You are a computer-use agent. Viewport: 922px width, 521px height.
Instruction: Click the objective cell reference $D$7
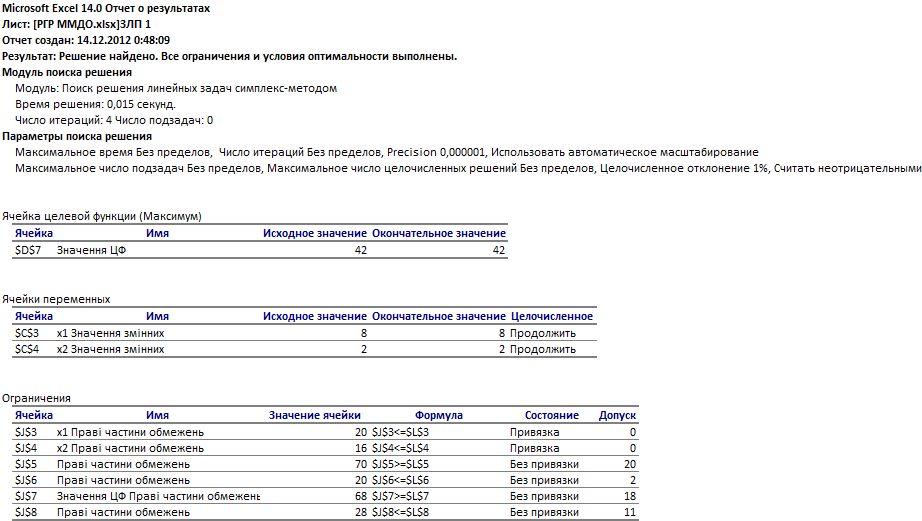[28, 250]
